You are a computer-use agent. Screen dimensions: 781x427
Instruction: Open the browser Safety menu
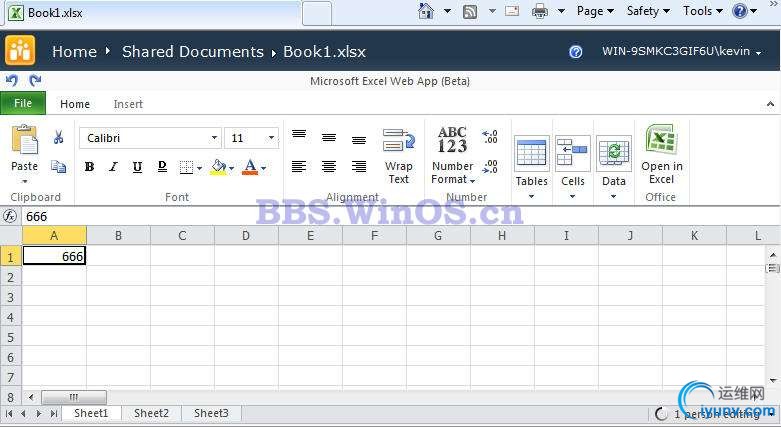pyautogui.click(x=648, y=11)
